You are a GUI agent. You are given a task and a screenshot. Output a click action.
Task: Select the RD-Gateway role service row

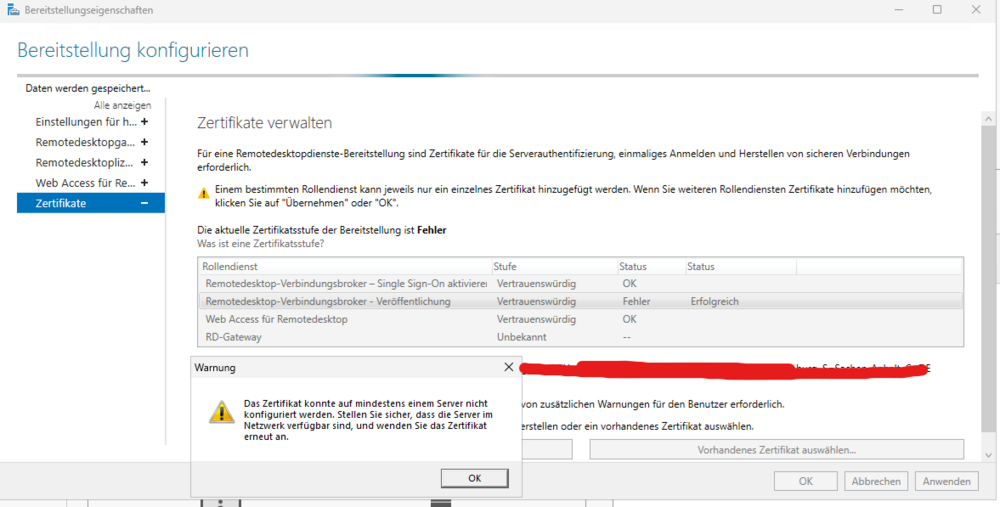coord(233,337)
